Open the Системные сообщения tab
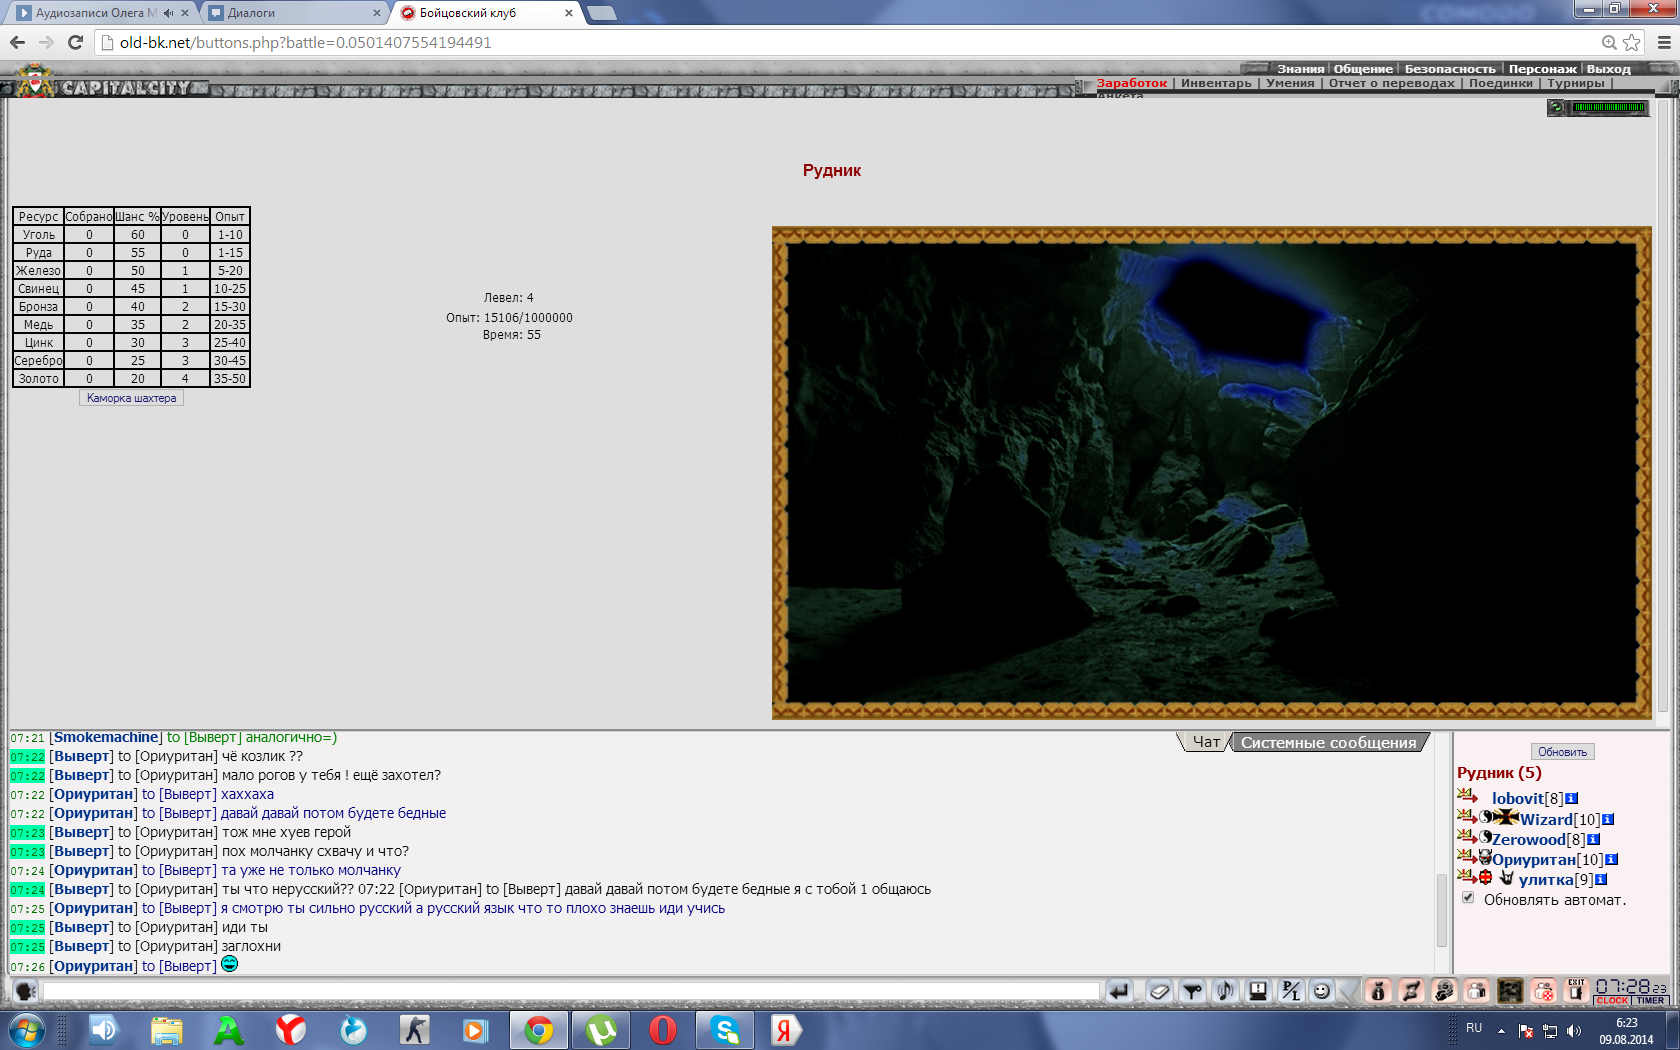Screen dimensions: 1680x1050 pos(1328,742)
